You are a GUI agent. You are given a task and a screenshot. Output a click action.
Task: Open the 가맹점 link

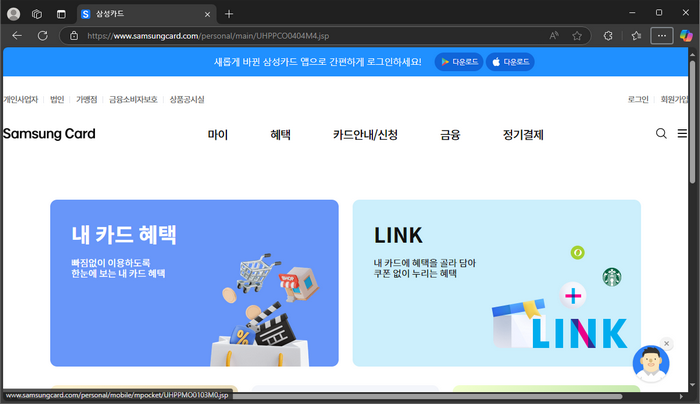coord(87,100)
